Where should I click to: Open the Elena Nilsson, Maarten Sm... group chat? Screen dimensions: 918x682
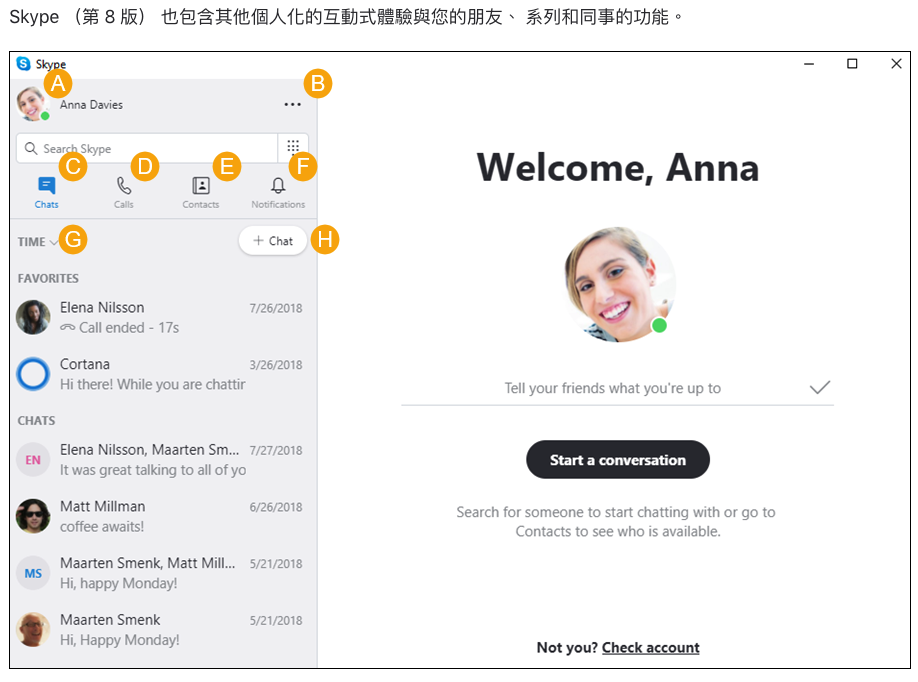point(163,460)
